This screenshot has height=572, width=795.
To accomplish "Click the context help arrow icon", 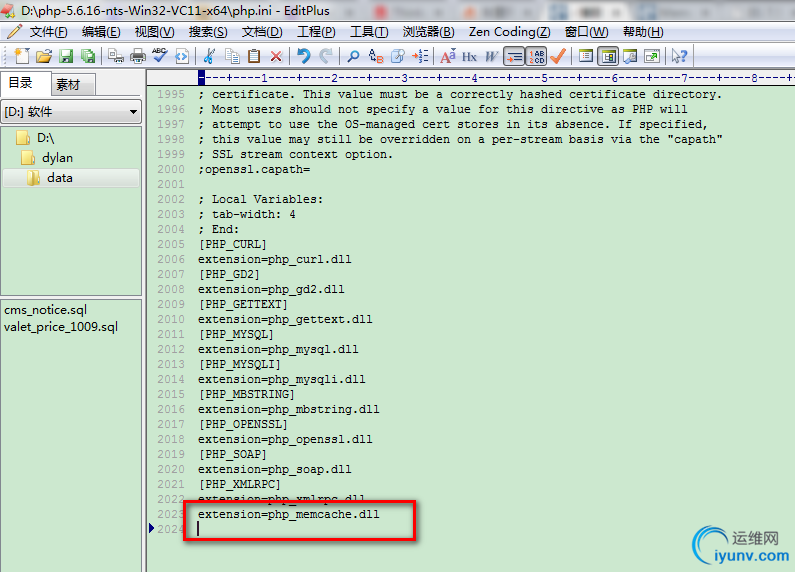I will pos(679,56).
